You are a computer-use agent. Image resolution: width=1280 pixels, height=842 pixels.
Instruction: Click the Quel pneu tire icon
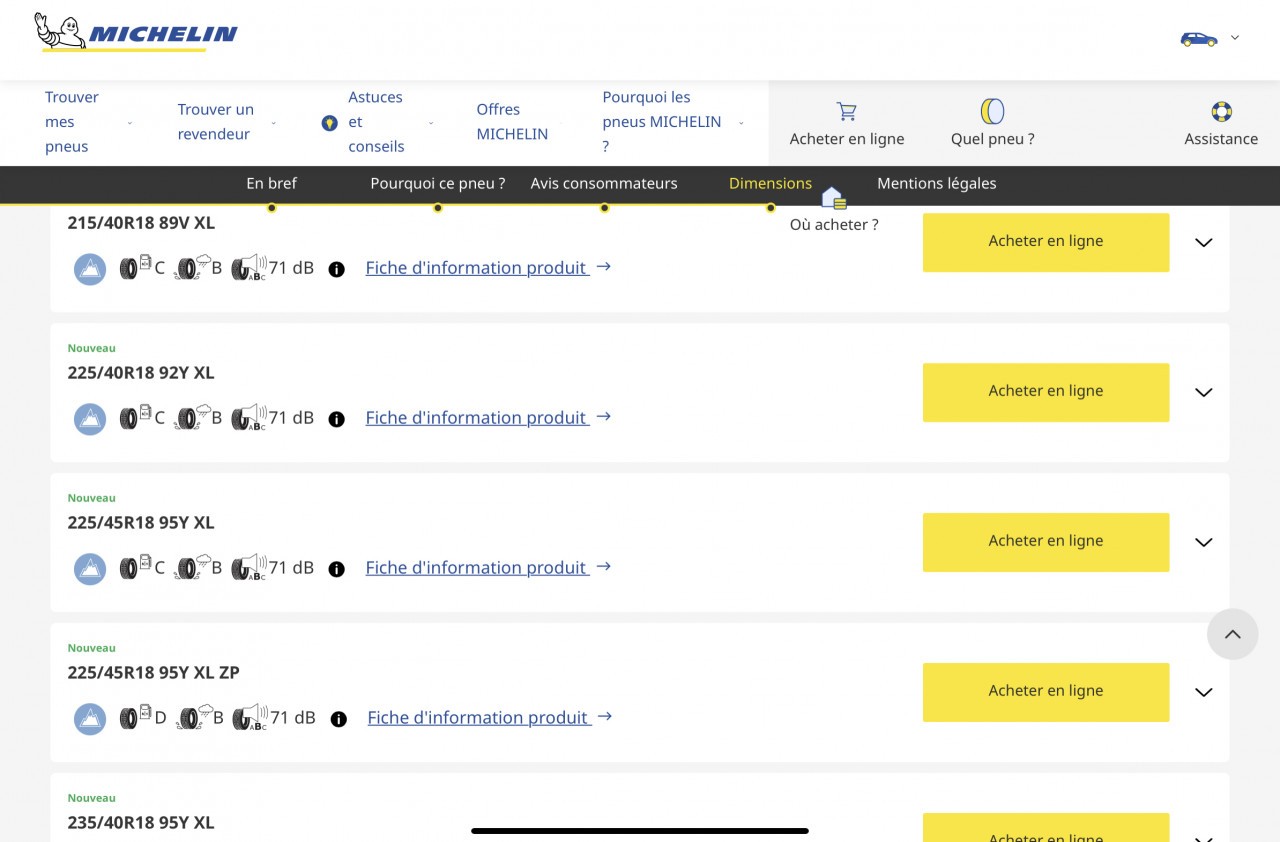tap(992, 111)
